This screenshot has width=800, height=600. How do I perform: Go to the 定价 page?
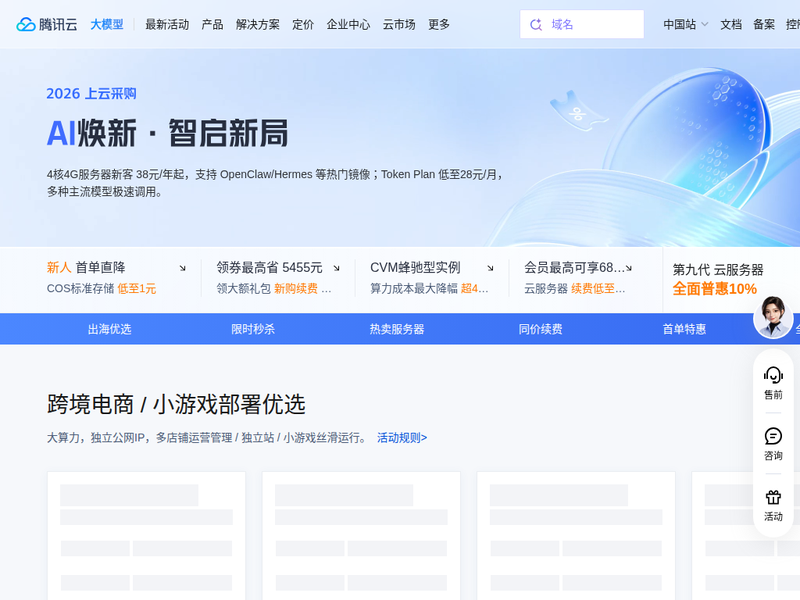(x=303, y=24)
